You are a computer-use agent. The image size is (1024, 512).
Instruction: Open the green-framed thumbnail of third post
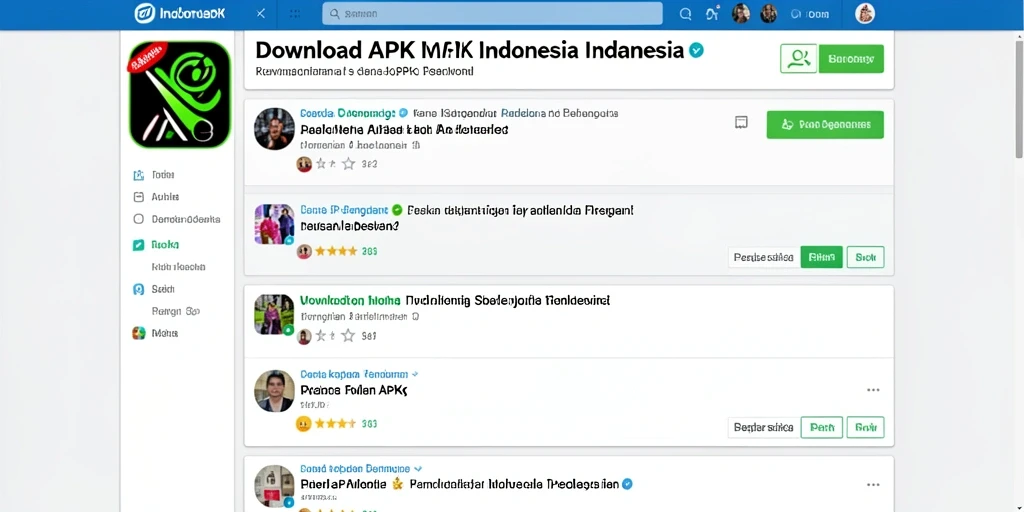tap(274, 314)
